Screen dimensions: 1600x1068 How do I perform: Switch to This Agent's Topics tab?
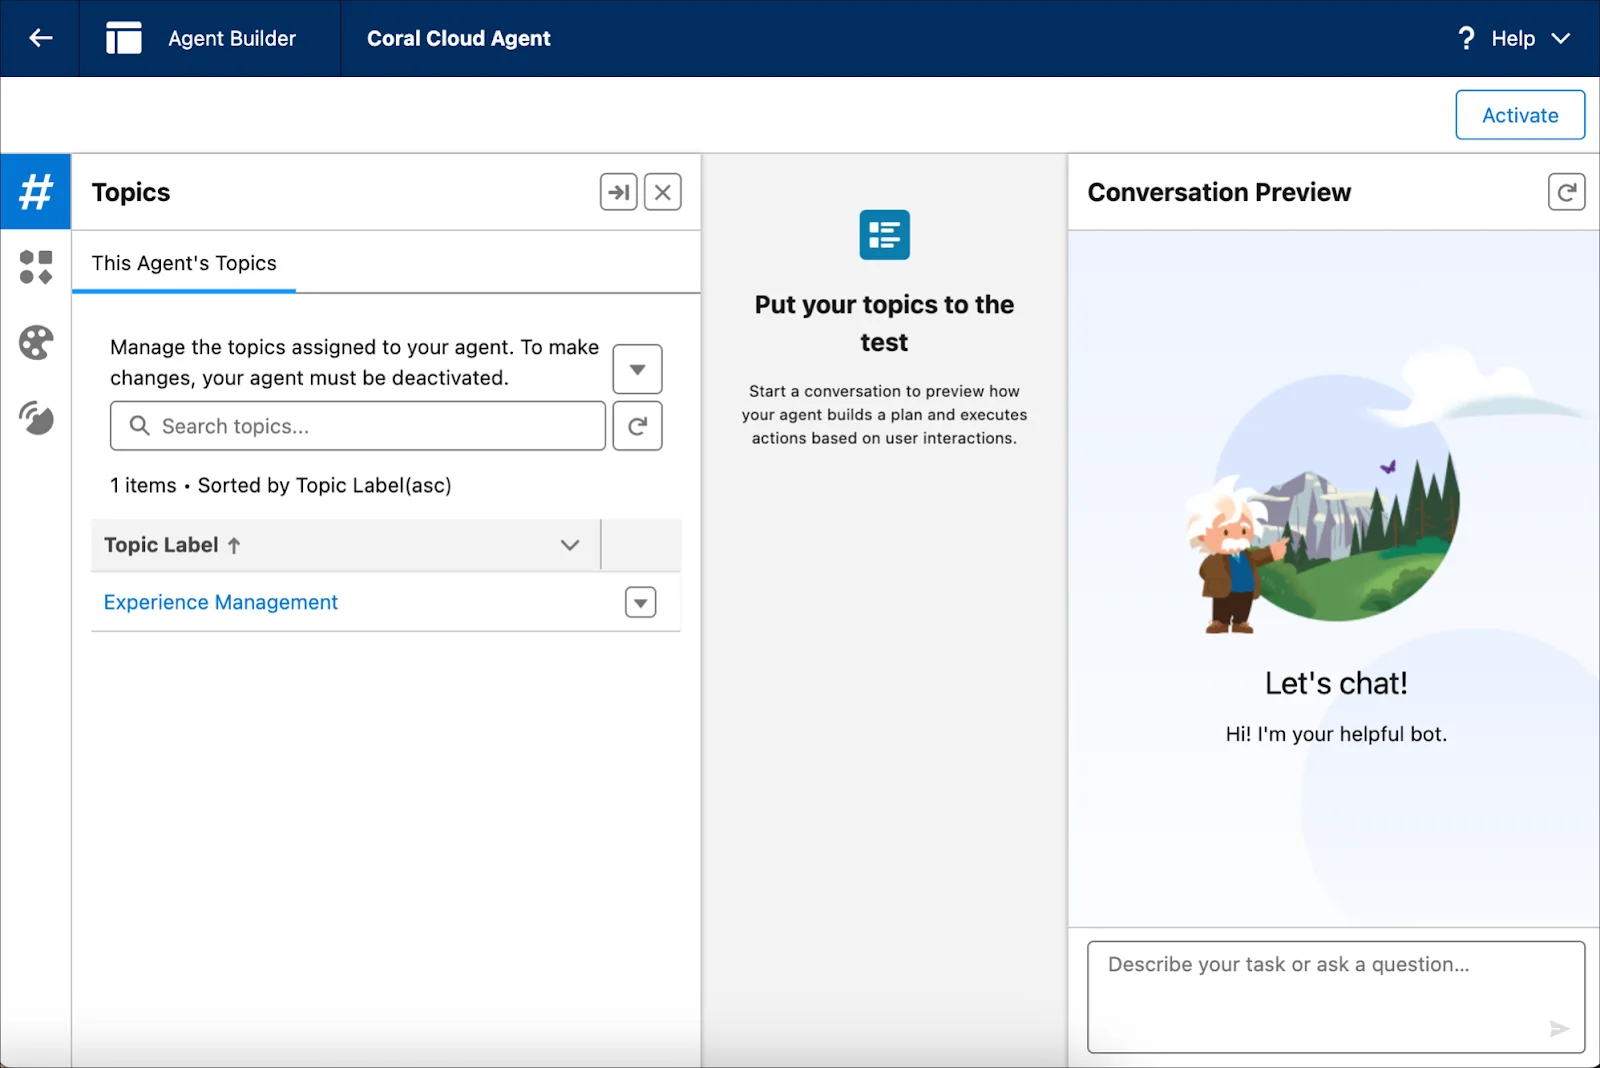(x=183, y=263)
